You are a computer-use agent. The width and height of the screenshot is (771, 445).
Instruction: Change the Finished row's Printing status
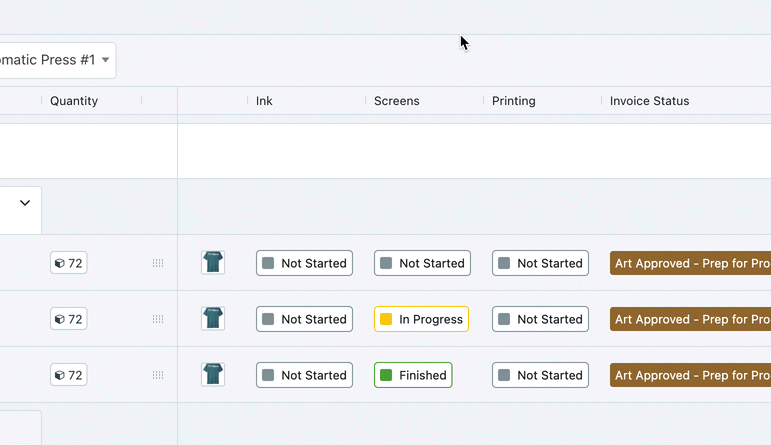540,375
